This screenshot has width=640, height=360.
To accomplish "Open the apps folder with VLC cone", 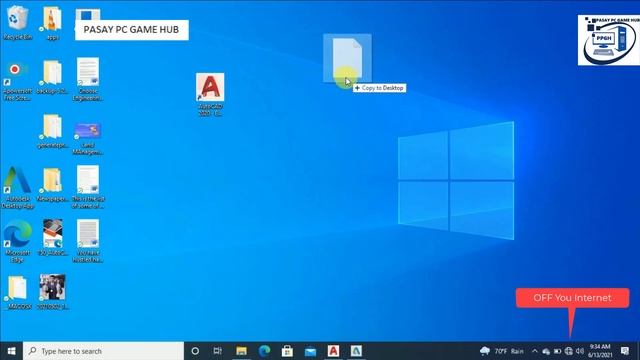I will click(x=52, y=22).
